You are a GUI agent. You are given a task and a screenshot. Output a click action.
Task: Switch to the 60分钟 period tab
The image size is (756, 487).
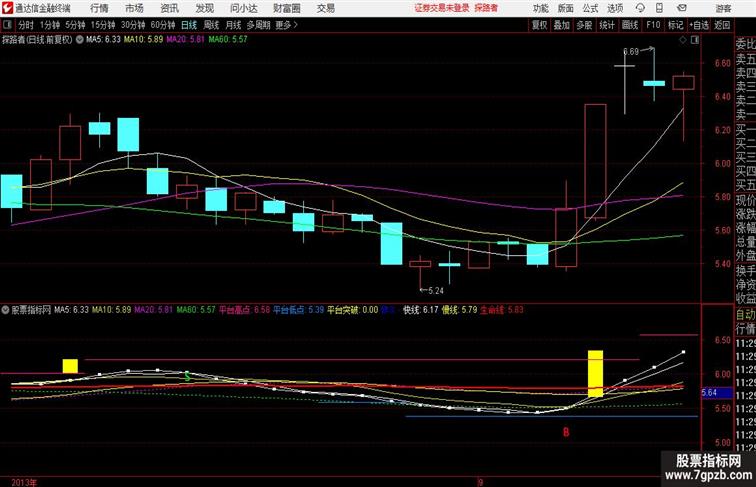click(163, 25)
